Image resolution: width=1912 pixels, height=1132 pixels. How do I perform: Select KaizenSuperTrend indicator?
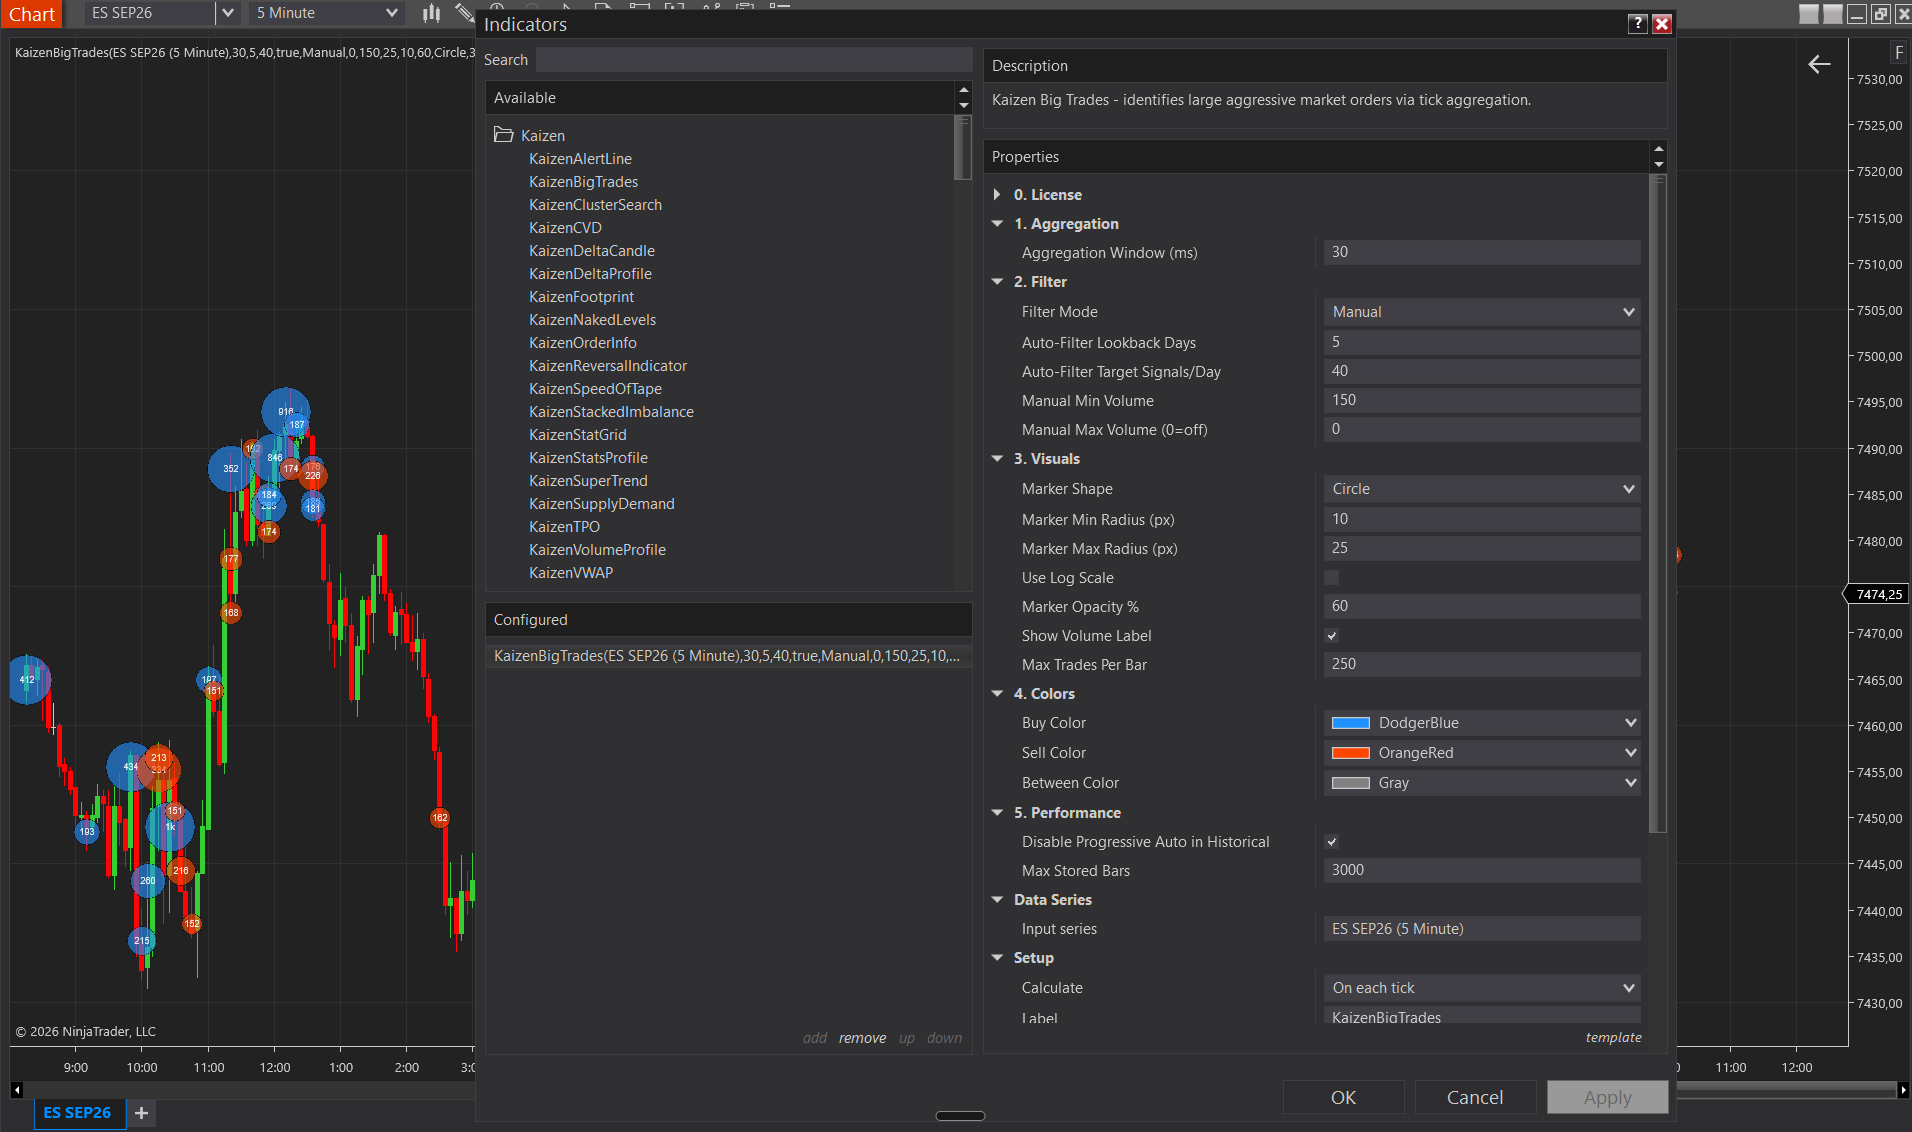(x=588, y=481)
